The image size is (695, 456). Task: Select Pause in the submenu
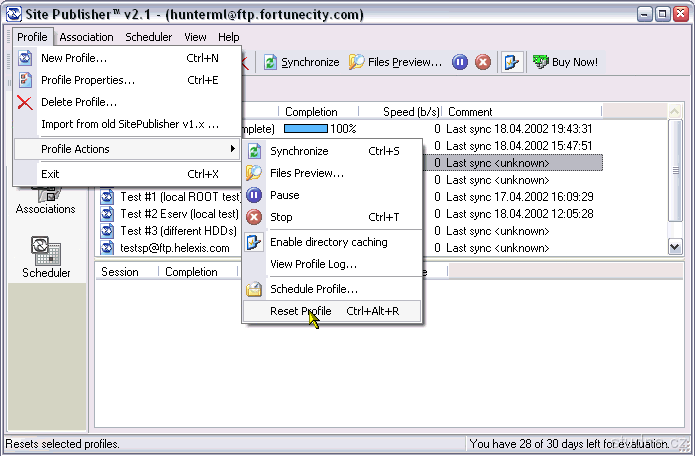(332, 195)
